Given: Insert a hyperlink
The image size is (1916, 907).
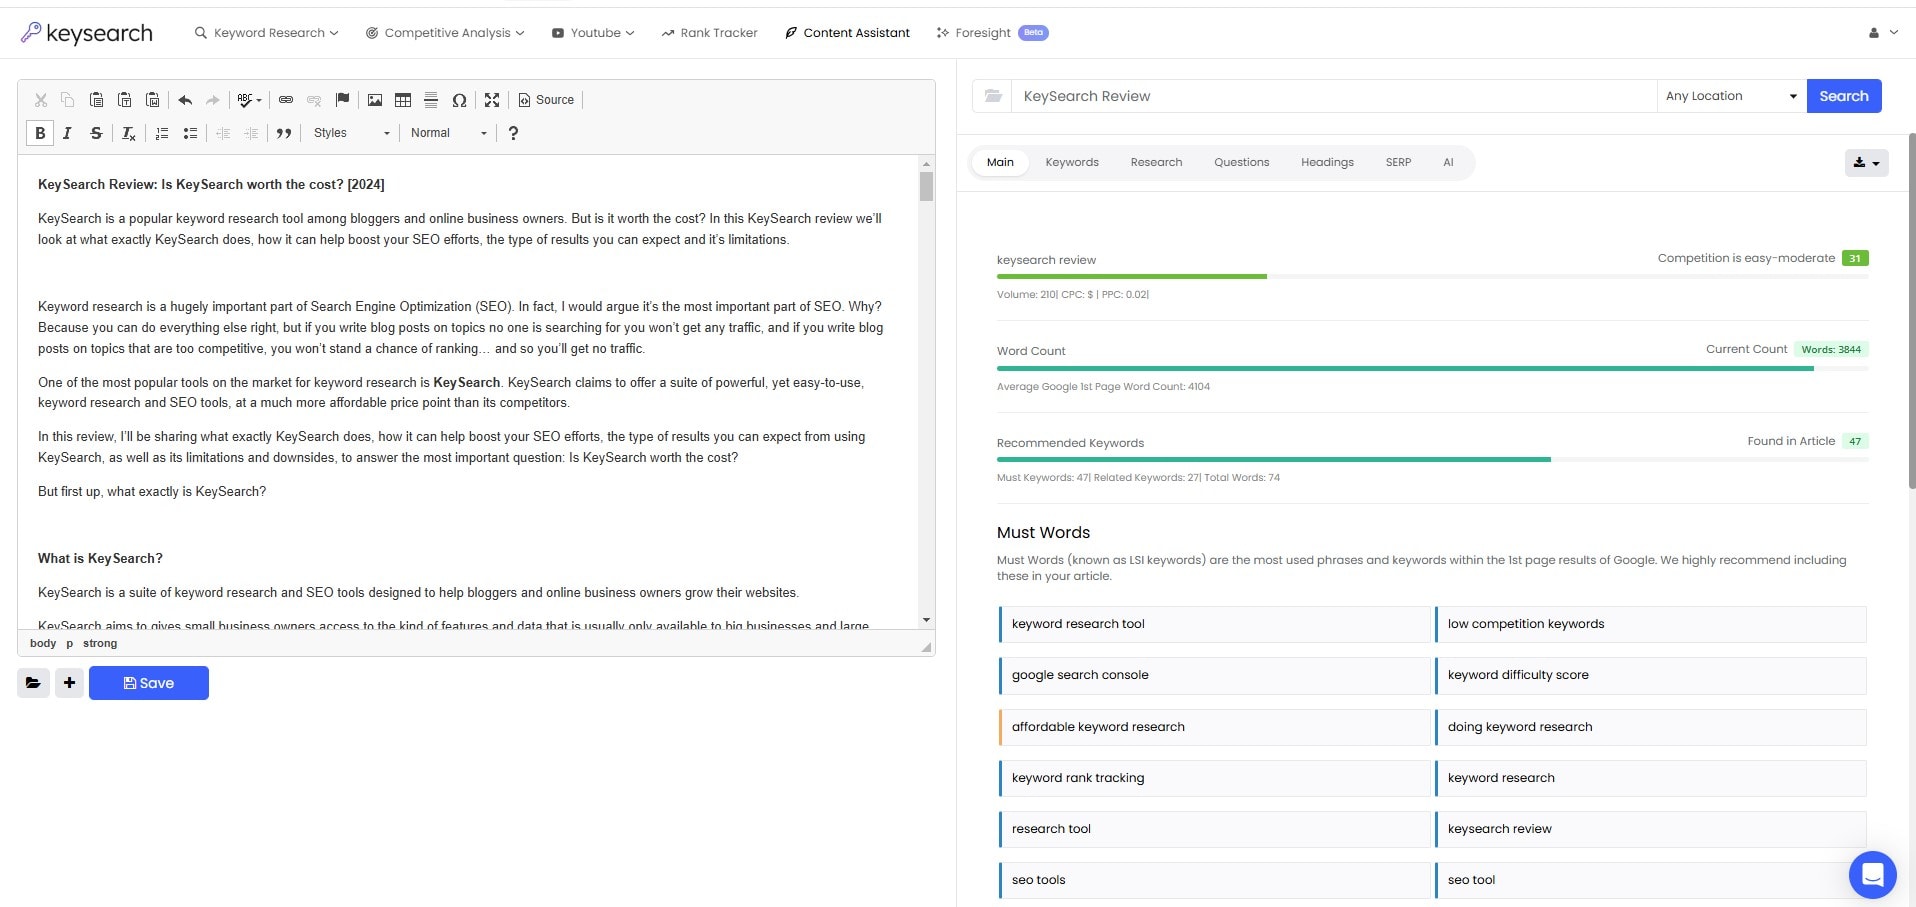Looking at the screenshot, I should (x=286, y=100).
